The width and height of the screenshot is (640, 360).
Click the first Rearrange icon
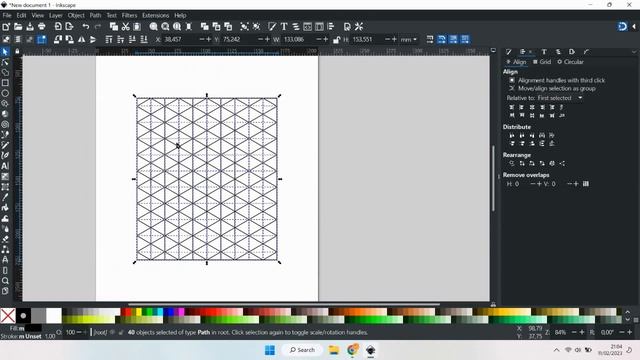coord(511,163)
